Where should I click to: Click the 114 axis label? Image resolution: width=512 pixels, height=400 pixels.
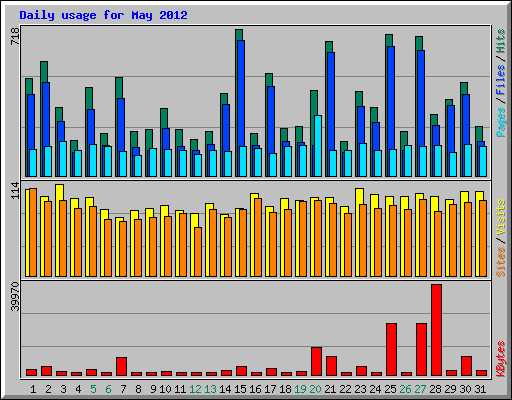pyautogui.click(x=15, y=190)
